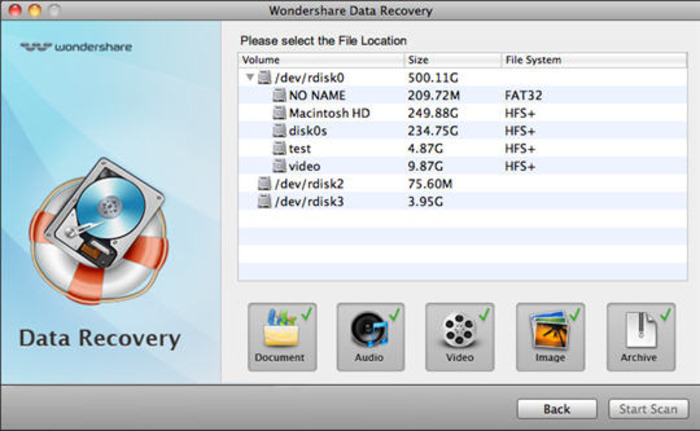The width and height of the screenshot is (700, 431).
Task: Click the HFS+ cell for disk0s
Action: coord(520,131)
